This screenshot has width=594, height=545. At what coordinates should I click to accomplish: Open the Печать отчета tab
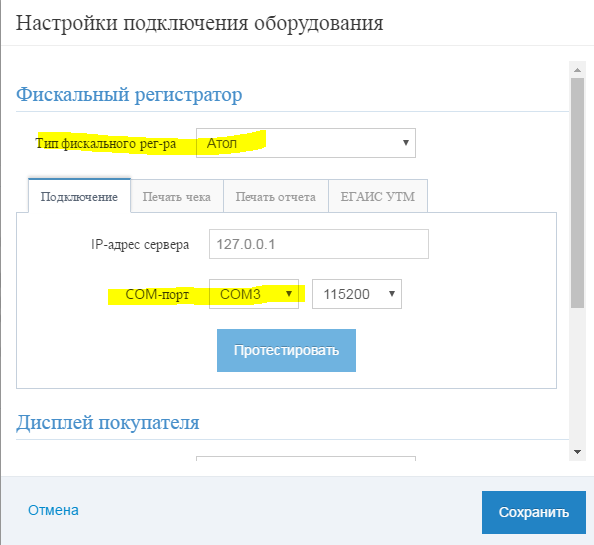276,197
